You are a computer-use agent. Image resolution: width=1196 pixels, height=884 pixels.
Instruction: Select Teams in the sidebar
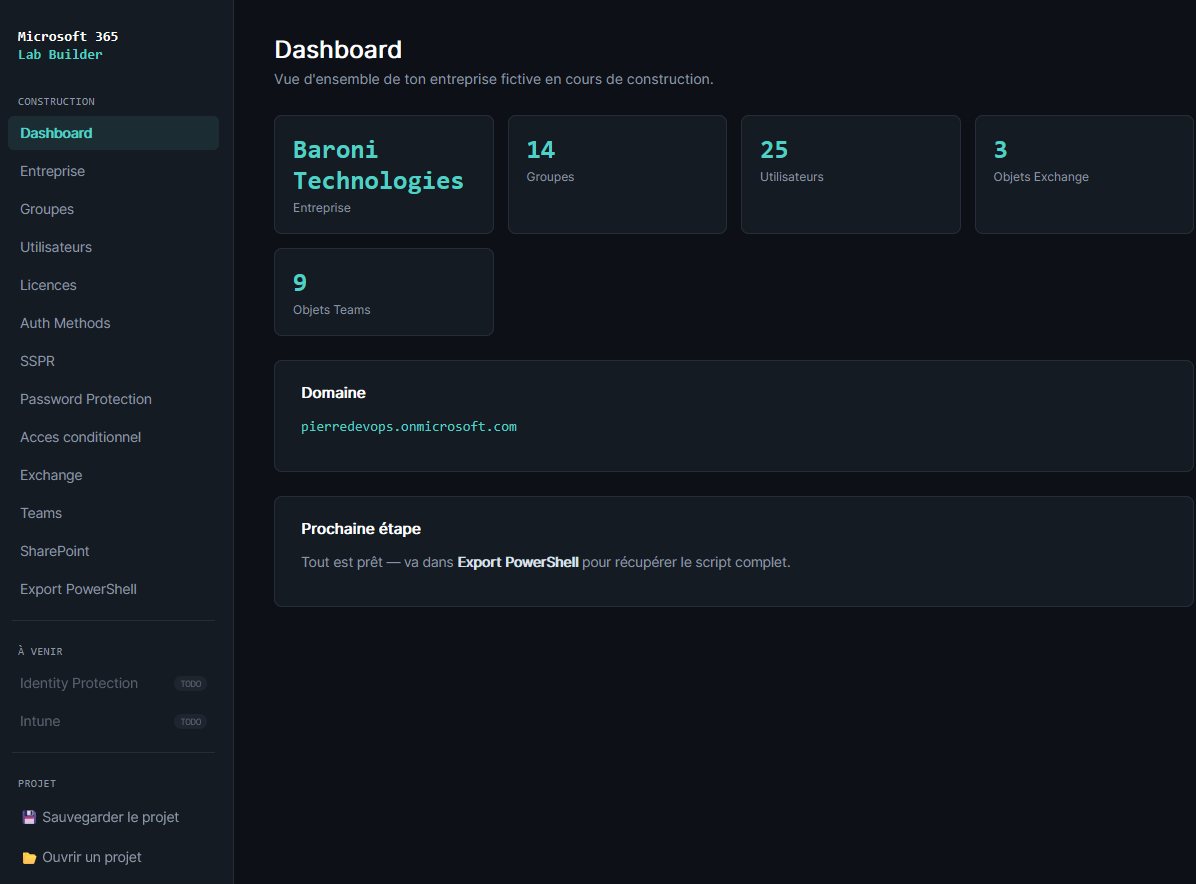114,513
